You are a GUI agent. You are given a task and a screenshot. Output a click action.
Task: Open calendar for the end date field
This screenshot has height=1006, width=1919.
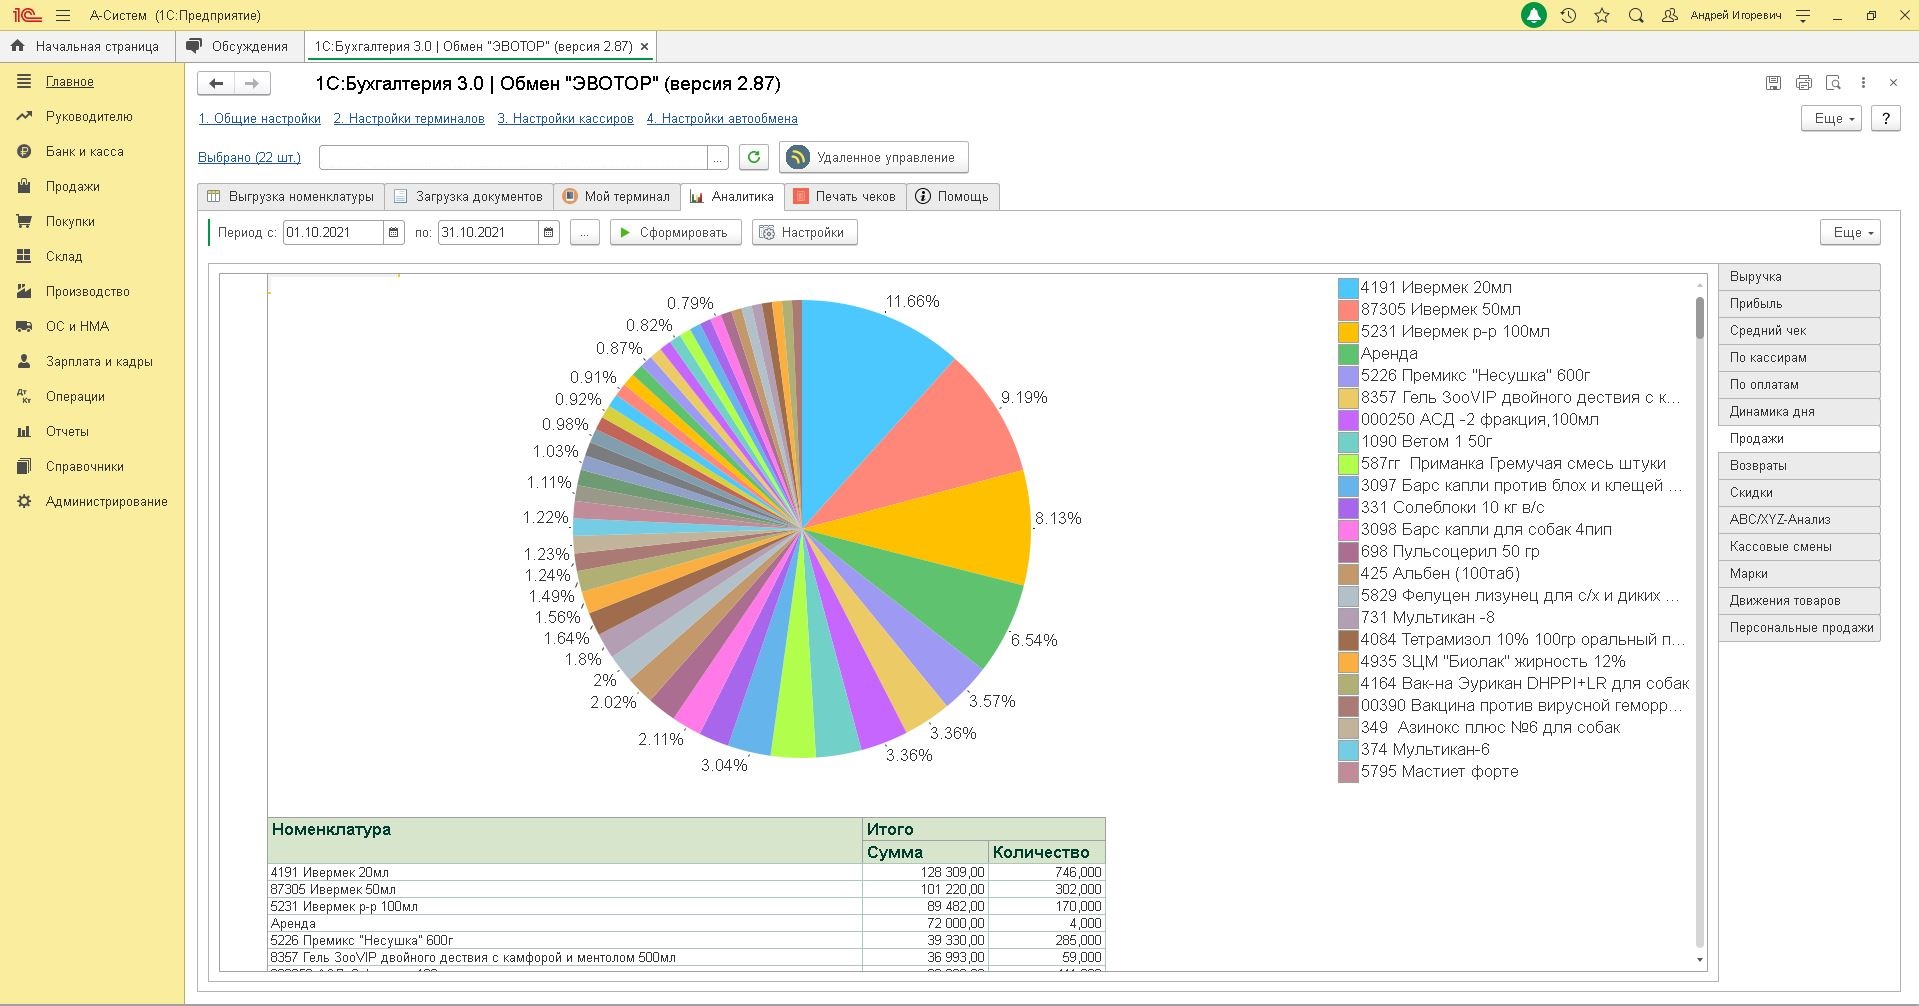(549, 233)
